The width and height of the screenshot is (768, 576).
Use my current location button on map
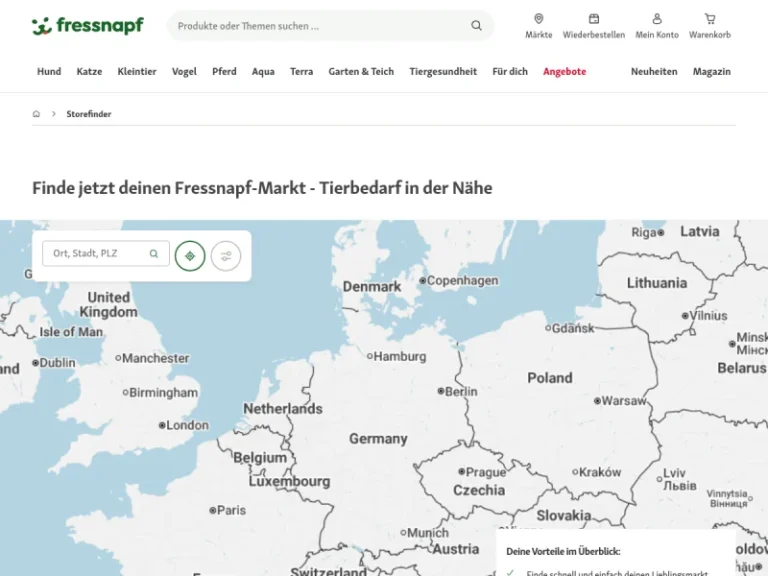click(x=190, y=256)
